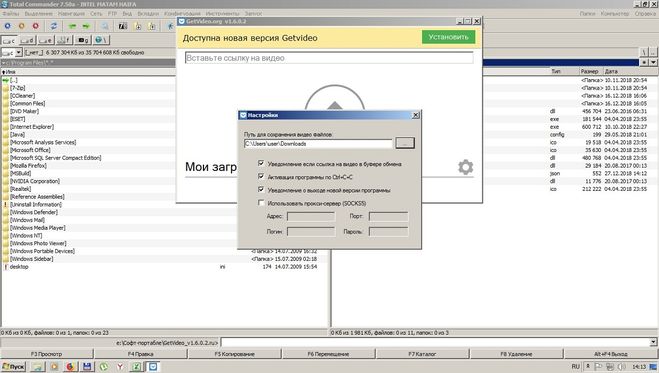This screenshot has height=373, width=659.
Task: Select the desktop ini file row
Action: click(164, 267)
